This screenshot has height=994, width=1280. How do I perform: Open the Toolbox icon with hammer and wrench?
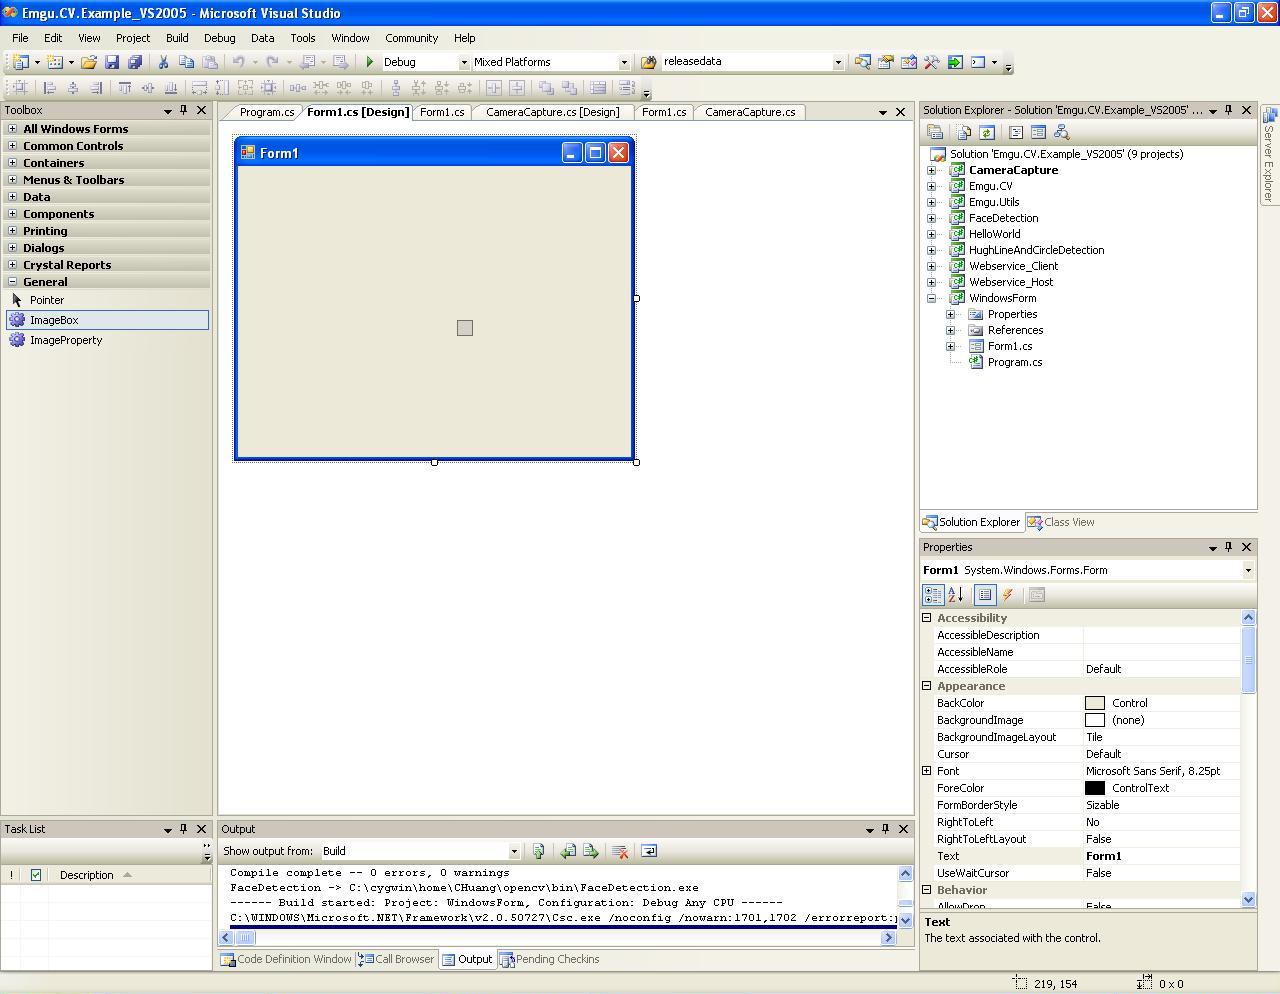[931, 62]
